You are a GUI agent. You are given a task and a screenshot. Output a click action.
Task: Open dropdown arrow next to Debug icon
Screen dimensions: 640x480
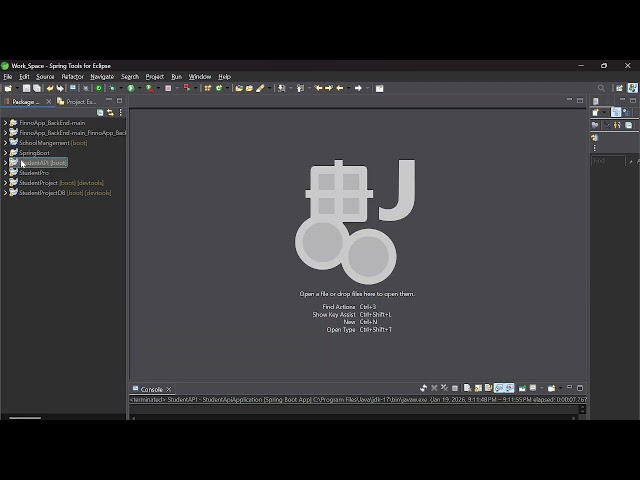(121, 88)
